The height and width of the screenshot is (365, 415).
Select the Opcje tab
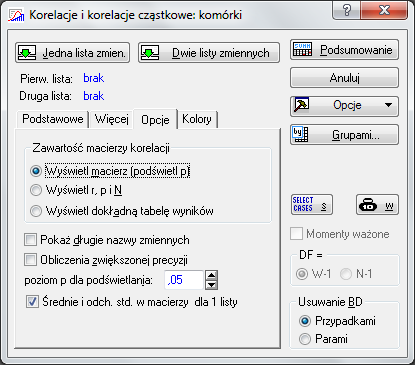click(x=155, y=119)
